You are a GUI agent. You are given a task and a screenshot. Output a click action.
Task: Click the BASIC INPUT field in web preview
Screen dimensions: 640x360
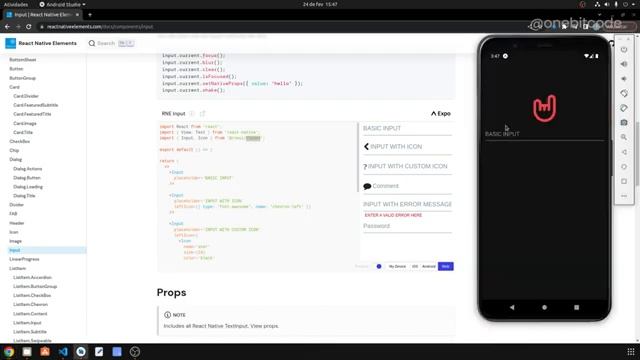tap(407, 129)
